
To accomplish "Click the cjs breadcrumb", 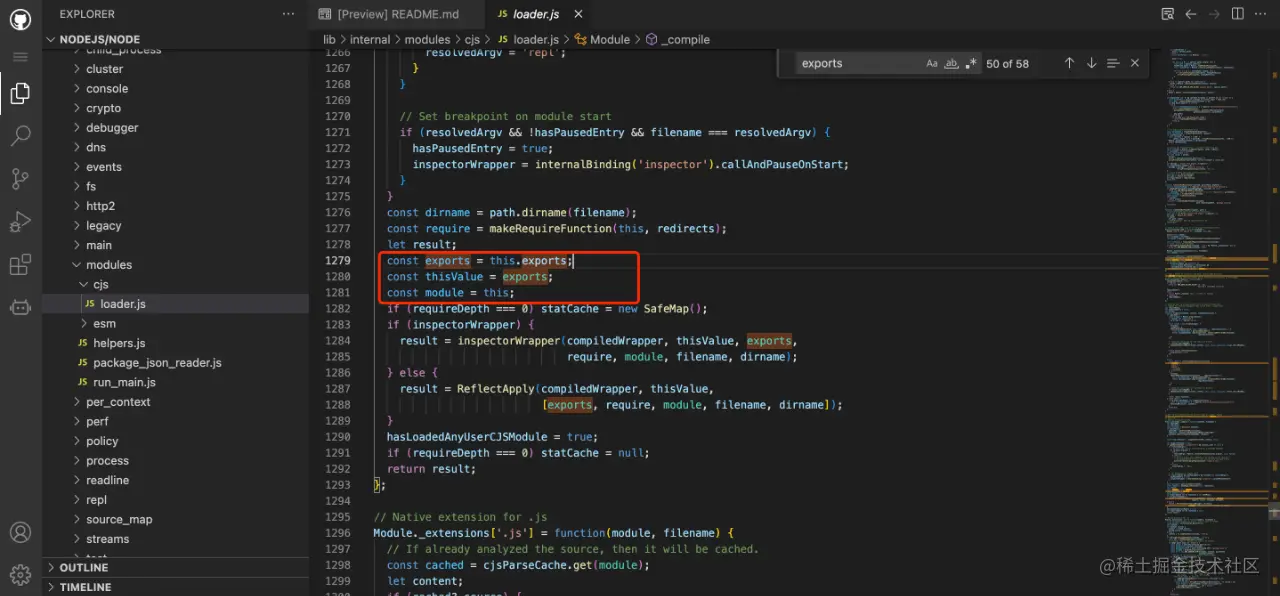I will (x=472, y=39).
